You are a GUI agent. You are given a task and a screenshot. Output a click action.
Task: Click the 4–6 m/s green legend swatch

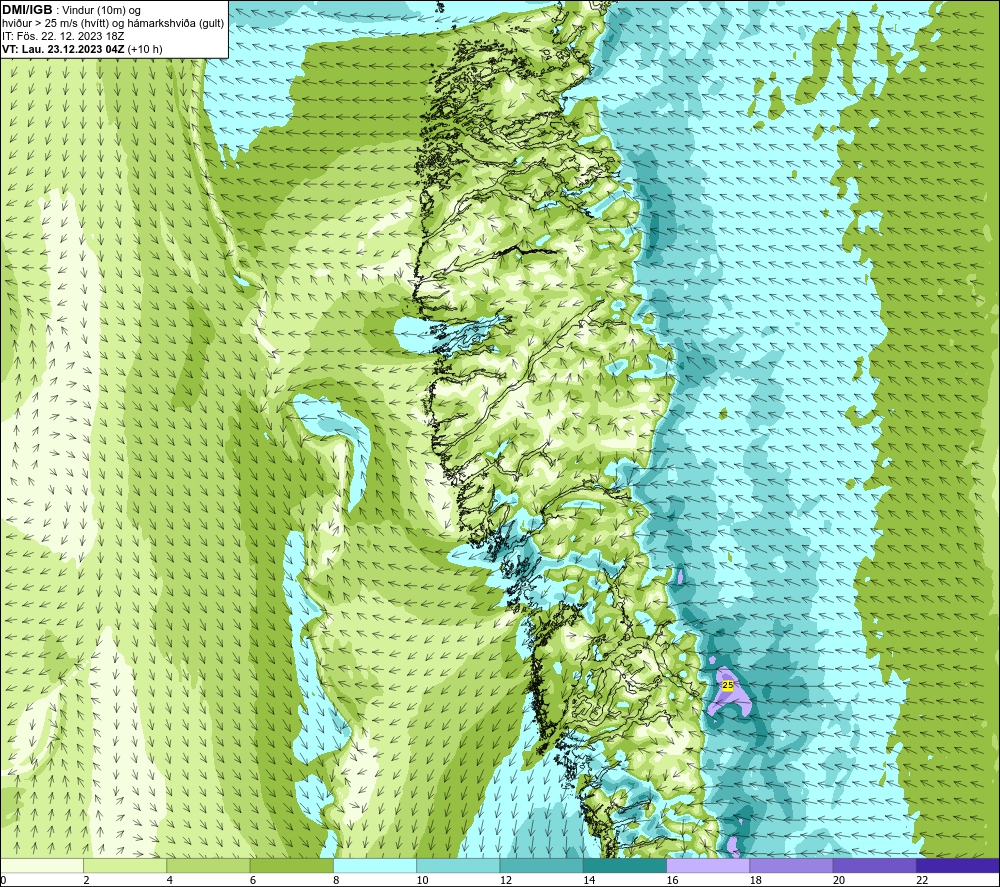(209, 865)
